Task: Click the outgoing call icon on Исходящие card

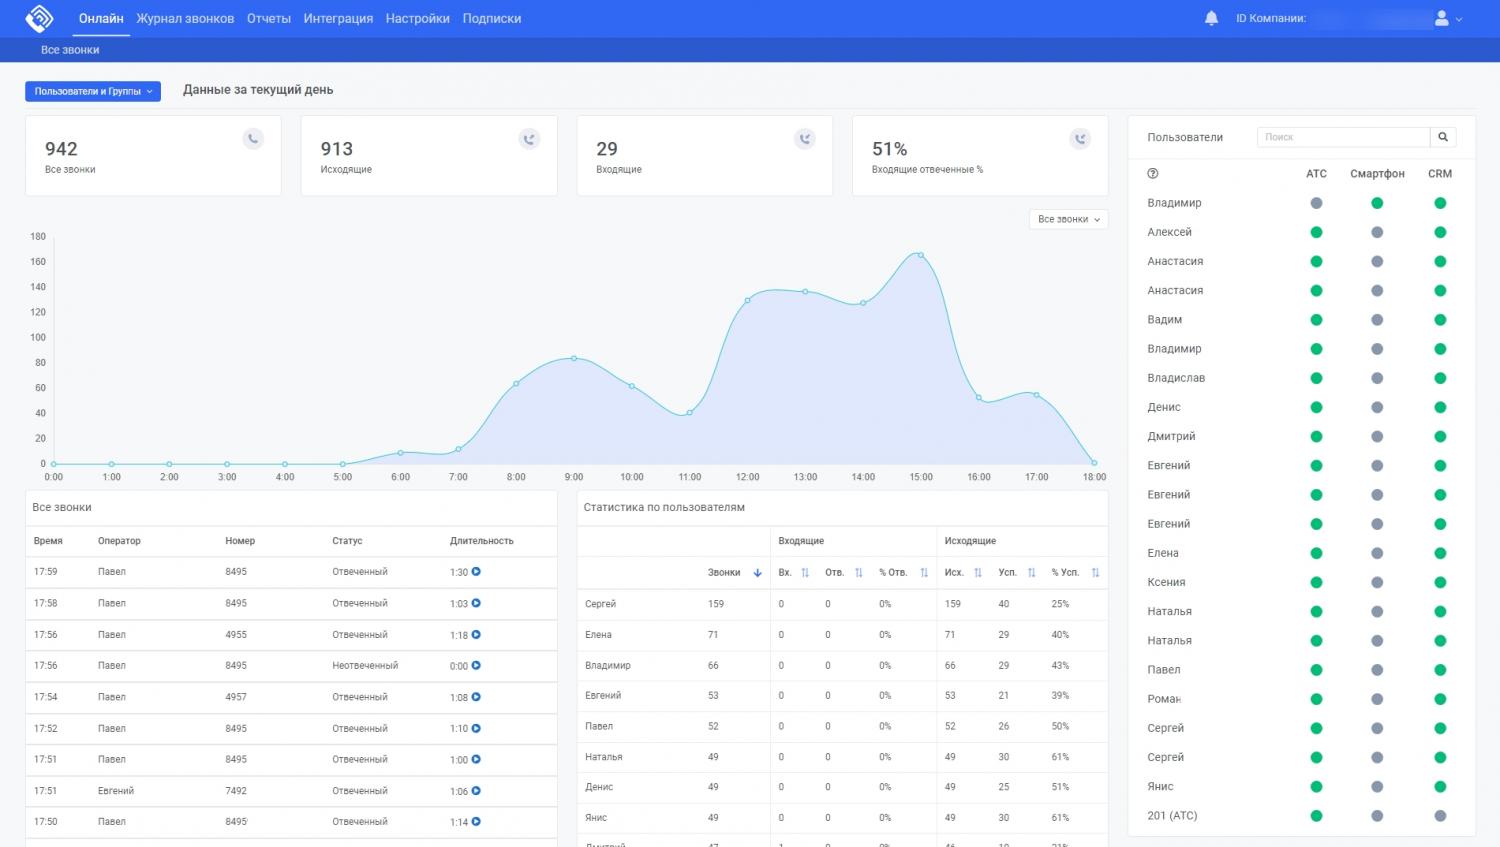Action: (x=529, y=139)
